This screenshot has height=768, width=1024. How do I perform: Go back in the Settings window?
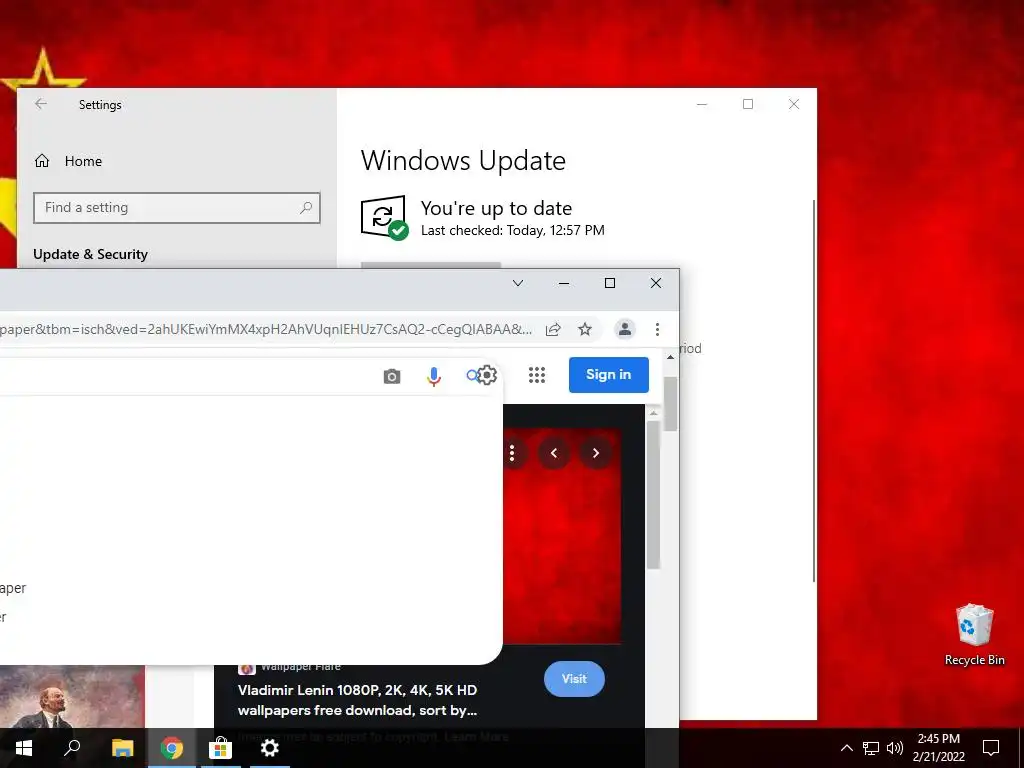pyautogui.click(x=41, y=104)
